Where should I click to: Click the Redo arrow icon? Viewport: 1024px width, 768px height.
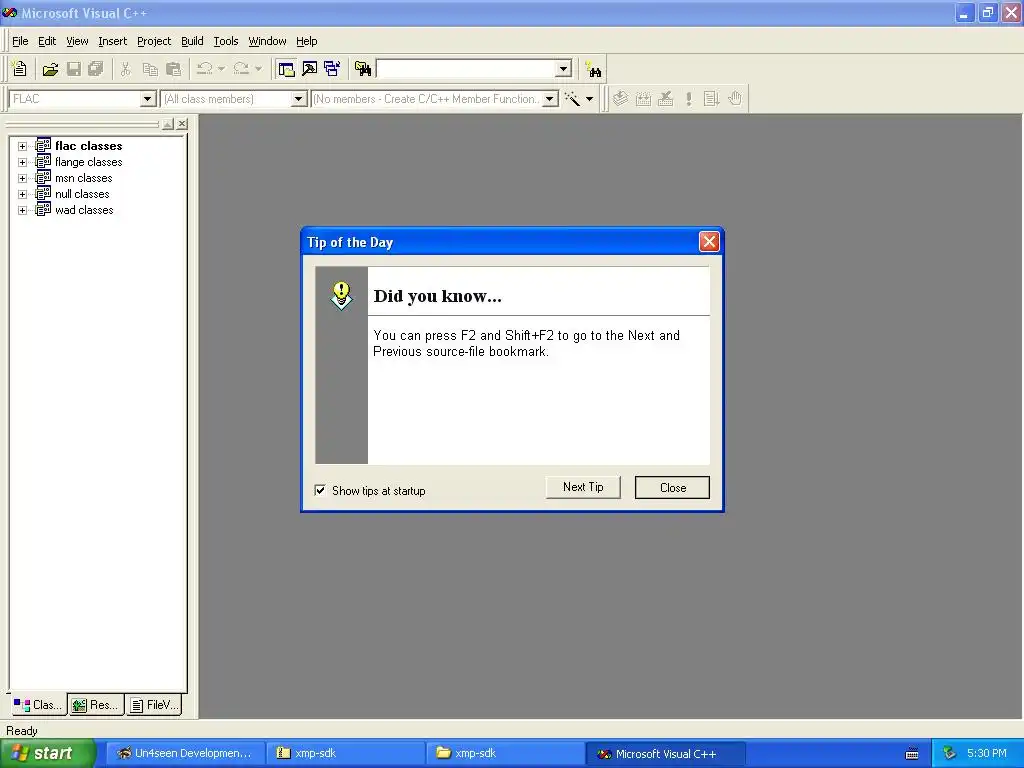[x=241, y=69]
